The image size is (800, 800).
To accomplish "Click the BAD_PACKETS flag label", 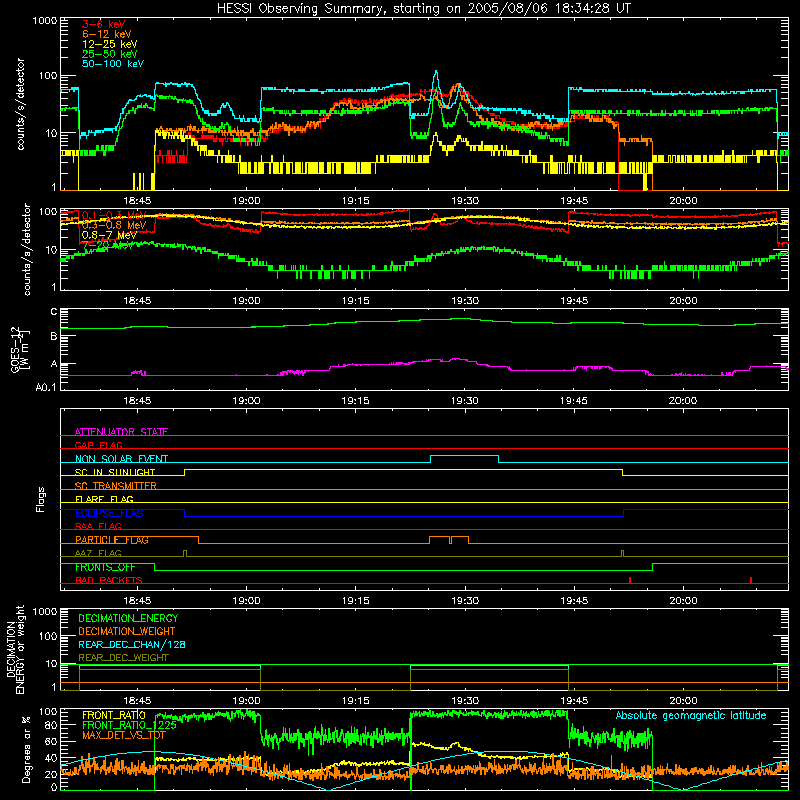I will (109, 580).
